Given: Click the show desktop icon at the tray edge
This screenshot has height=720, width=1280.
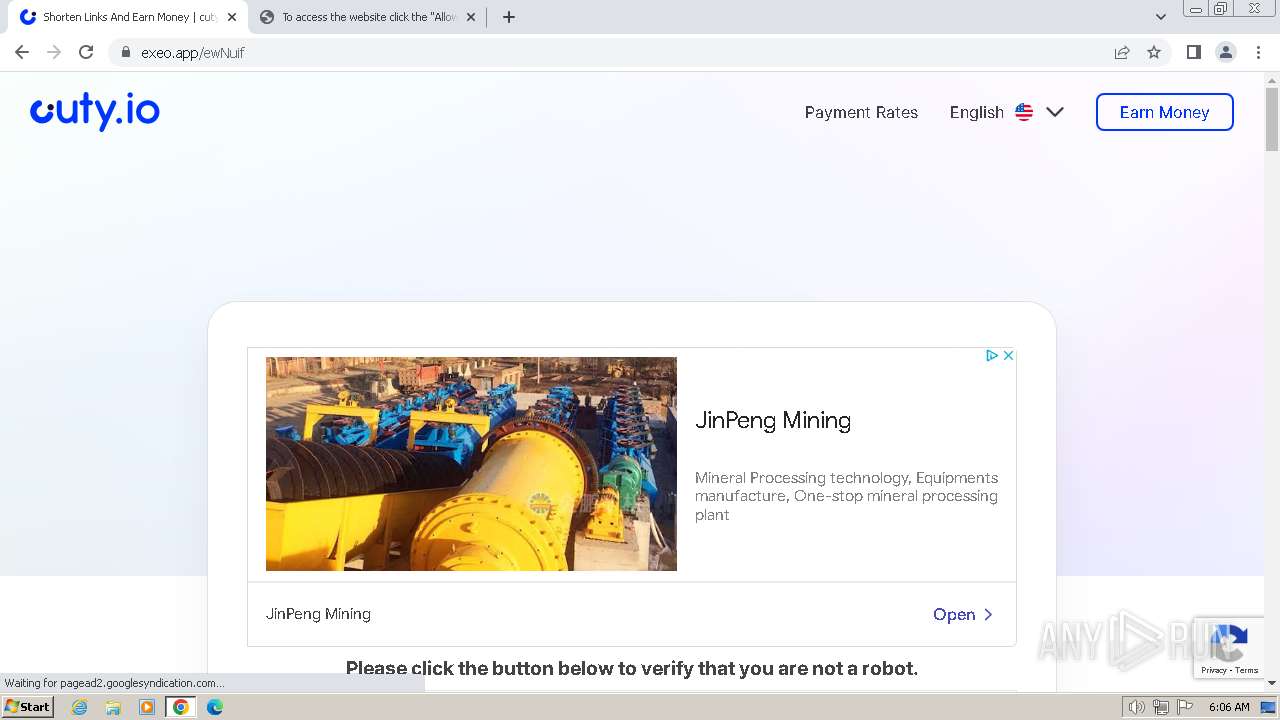Looking at the screenshot, I should click(x=1269, y=707).
